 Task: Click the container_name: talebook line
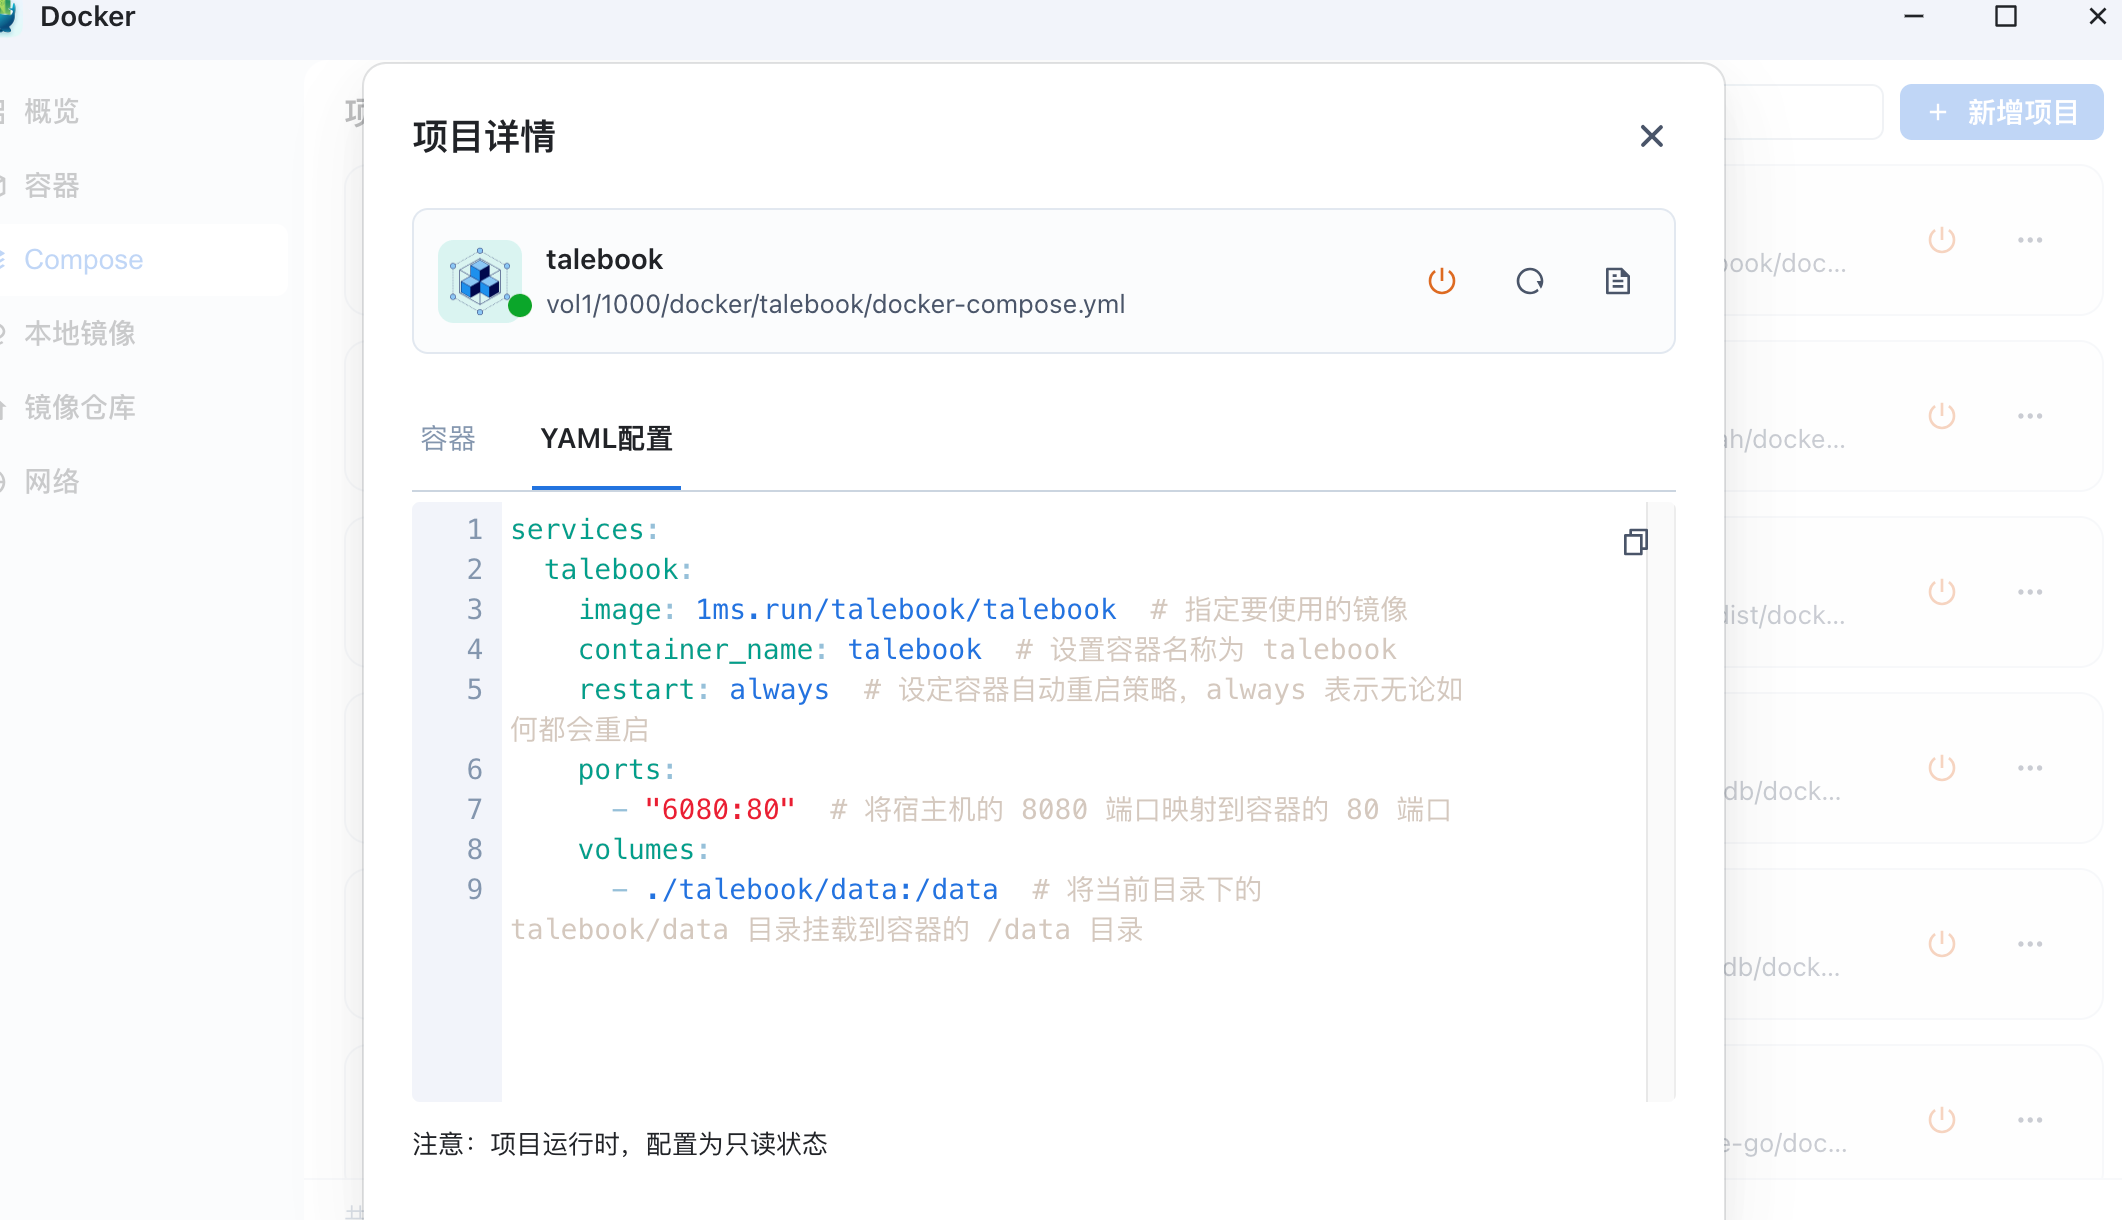779,649
